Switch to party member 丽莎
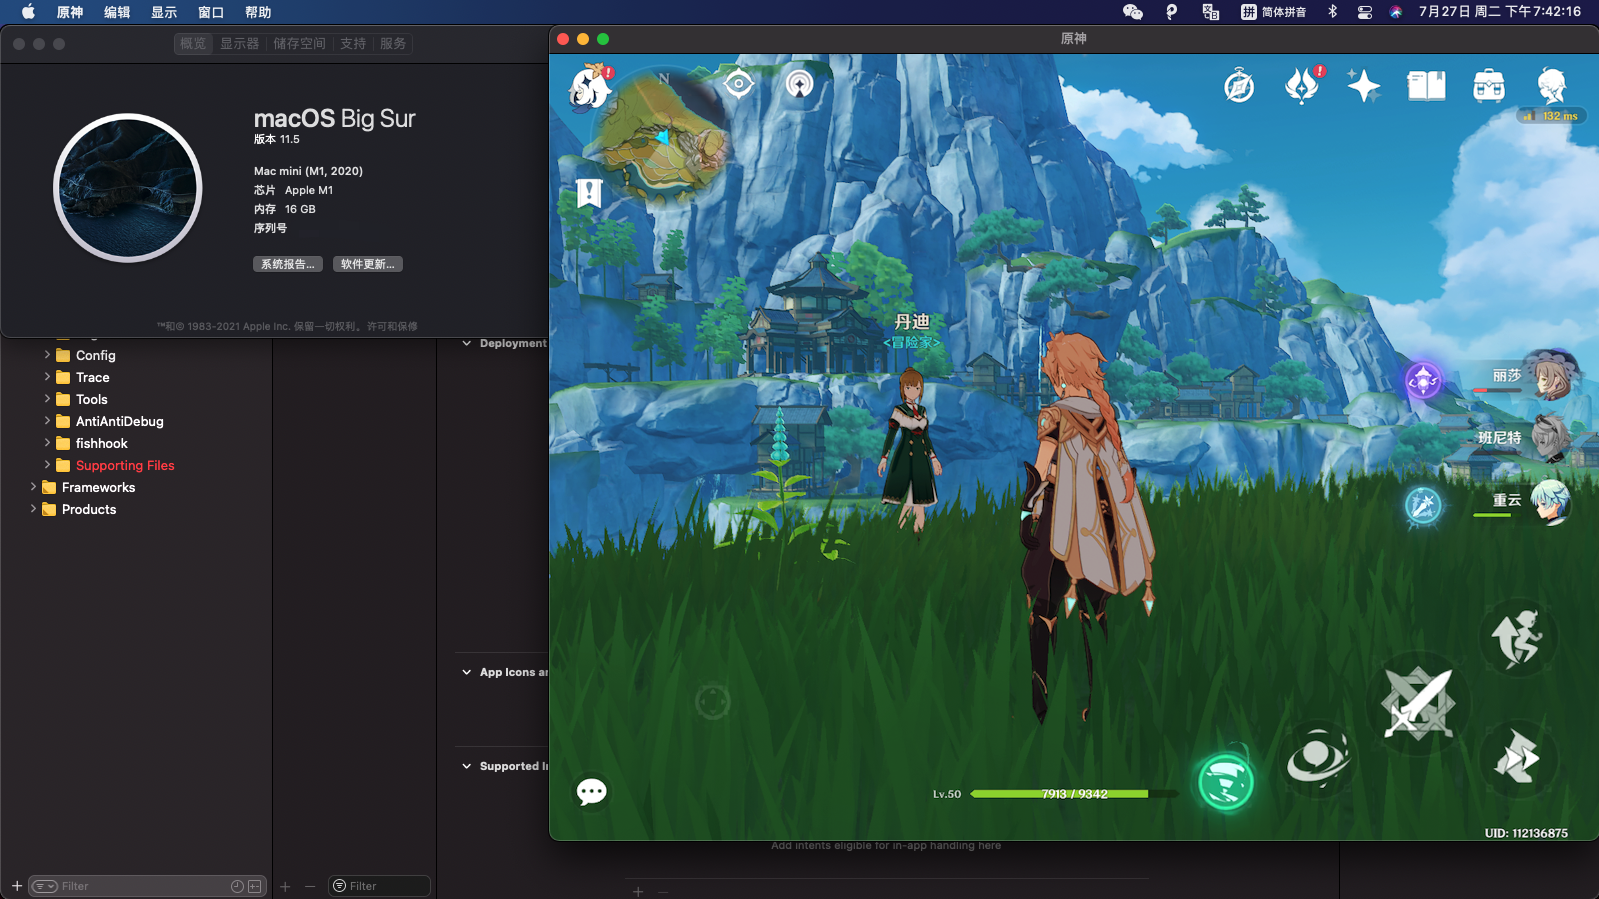1599x899 pixels. point(1550,376)
